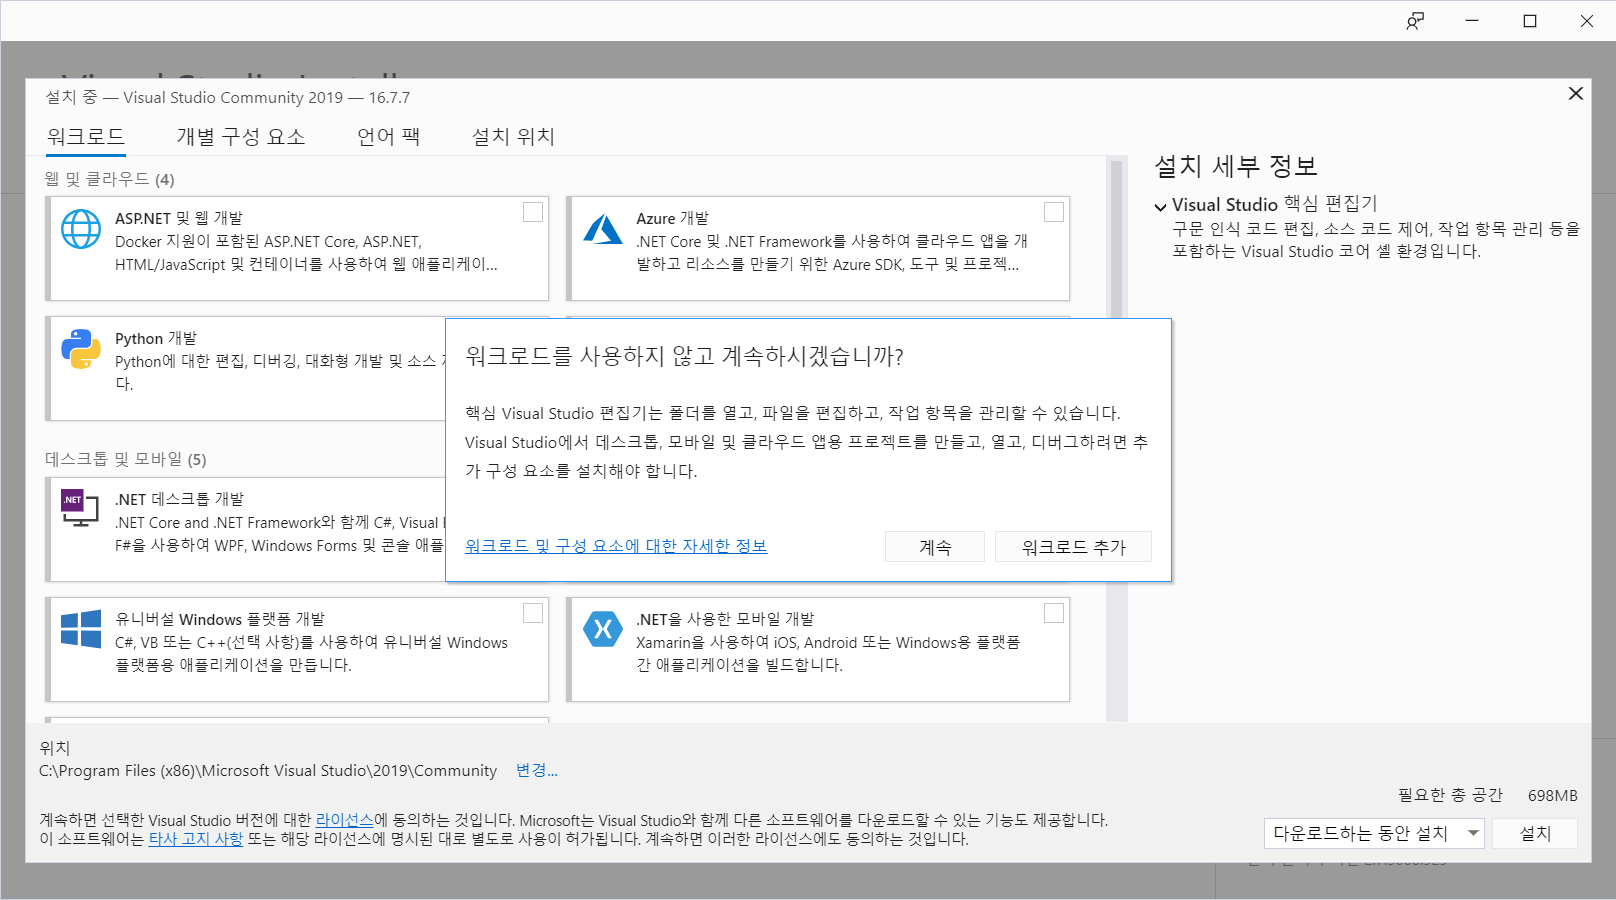Minimize the Visual Studio Installer window
The width and height of the screenshot is (1616, 900).
pyautogui.click(x=1472, y=21)
